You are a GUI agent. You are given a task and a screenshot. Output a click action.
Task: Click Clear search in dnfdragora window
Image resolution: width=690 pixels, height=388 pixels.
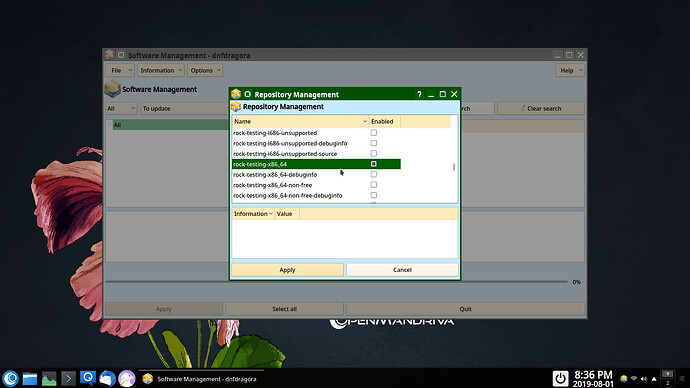[x=541, y=108]
